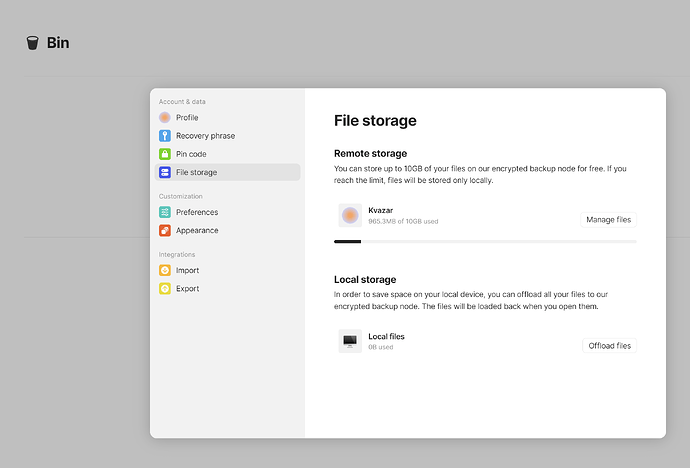
Task: Go to Pin code settings
Action: (x=228, y=154)
